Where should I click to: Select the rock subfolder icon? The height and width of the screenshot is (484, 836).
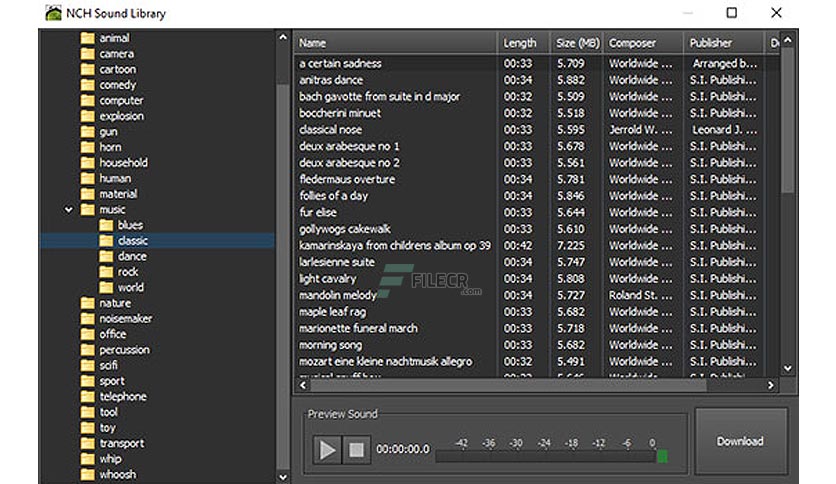click(106, 272)
